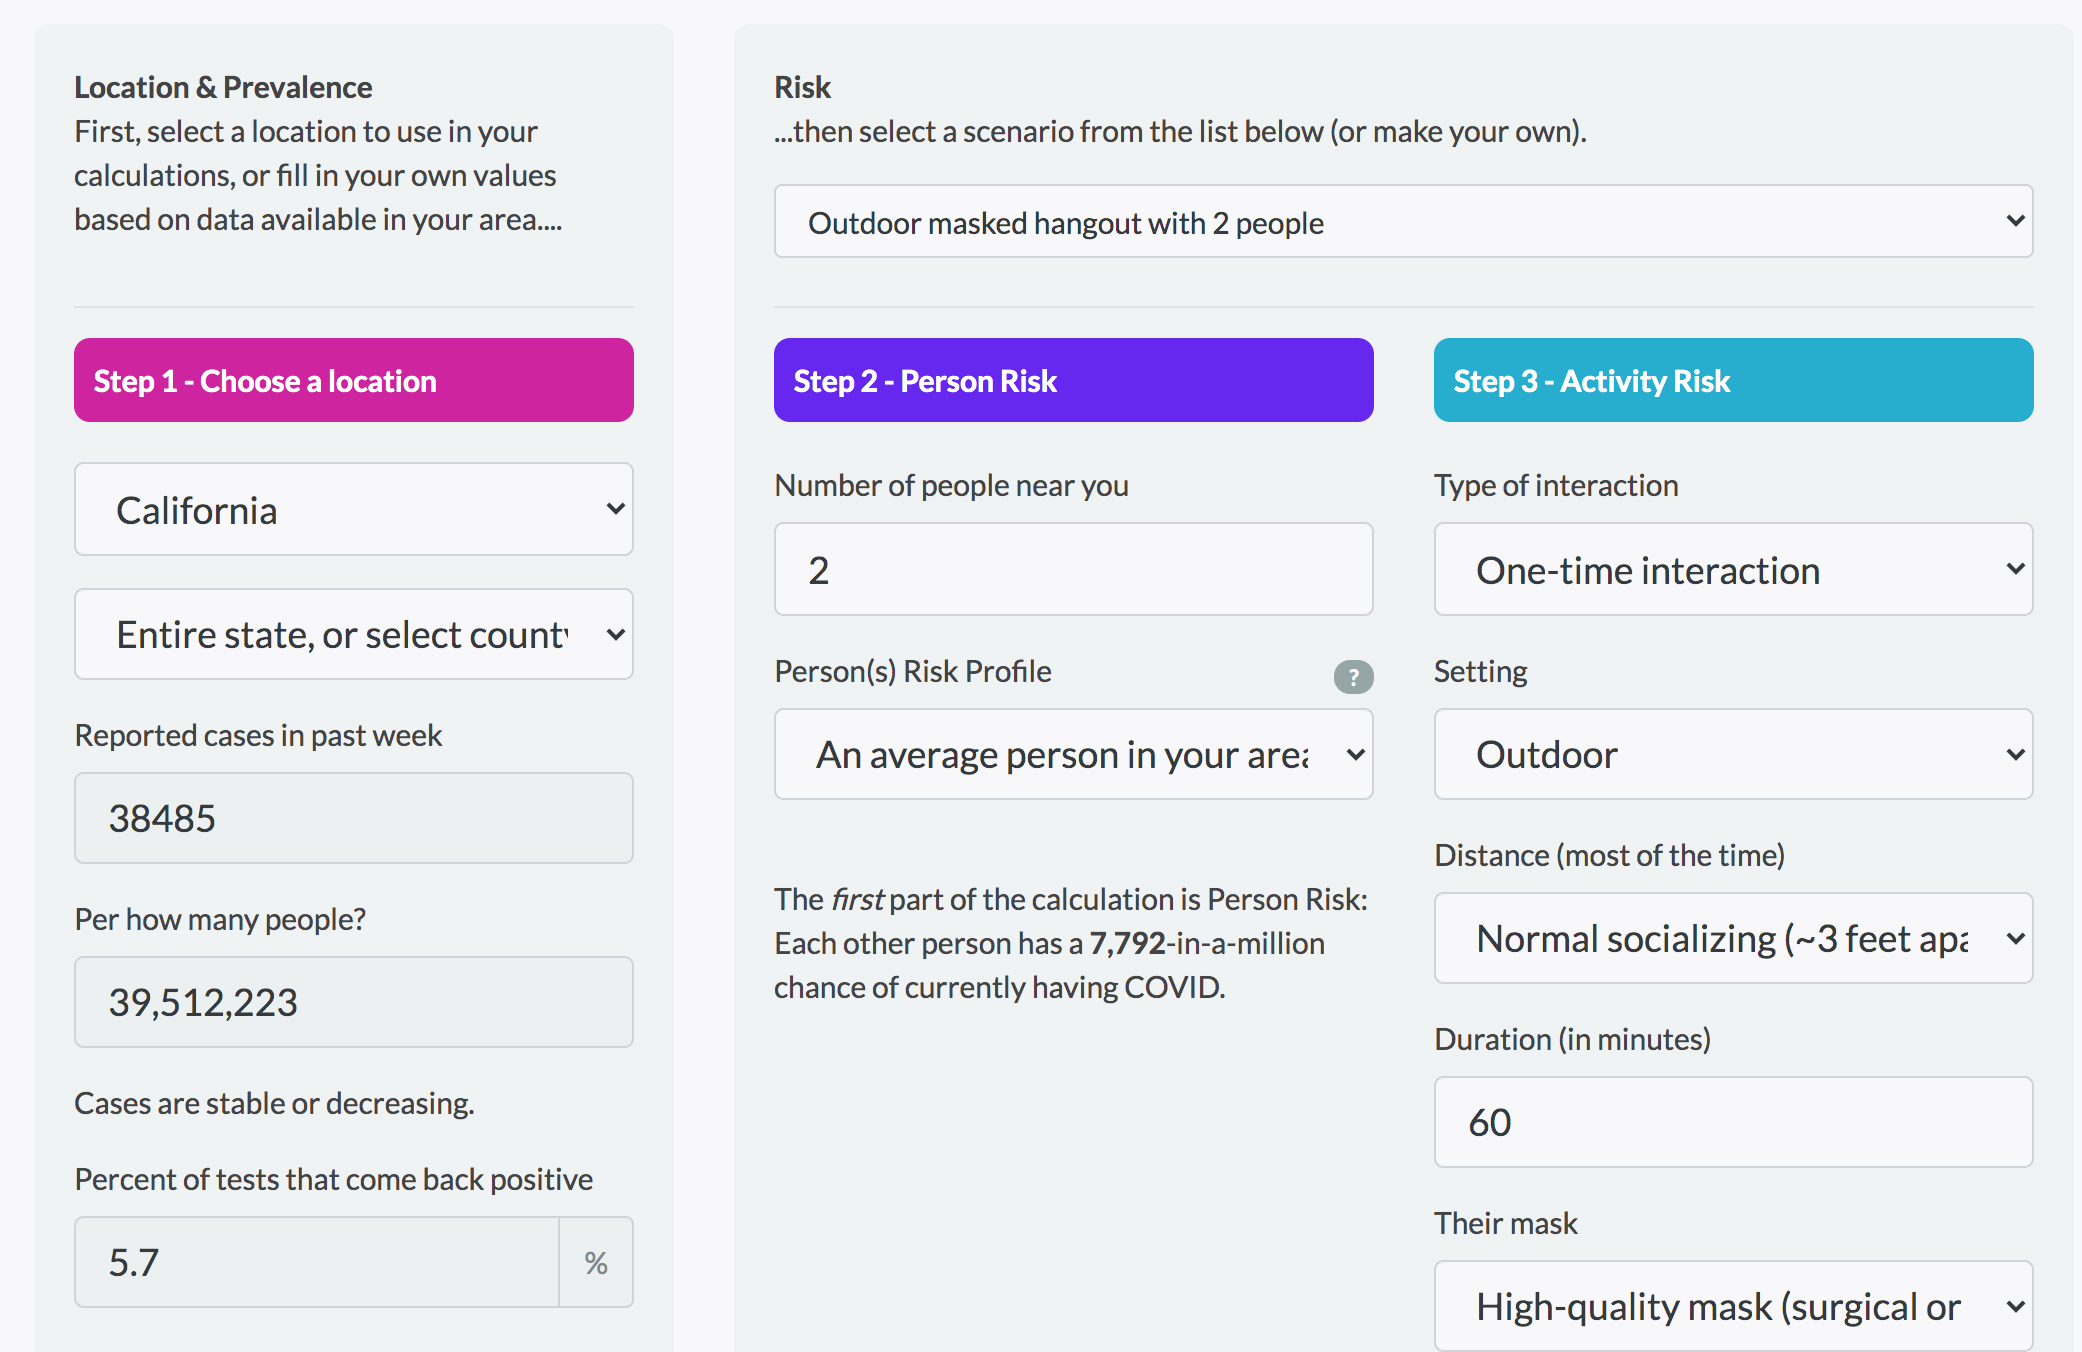Expand the Setting dropdown showing Outdoor
The height and width of the screenshot is (1352, 2082).
pos(1733,754)
